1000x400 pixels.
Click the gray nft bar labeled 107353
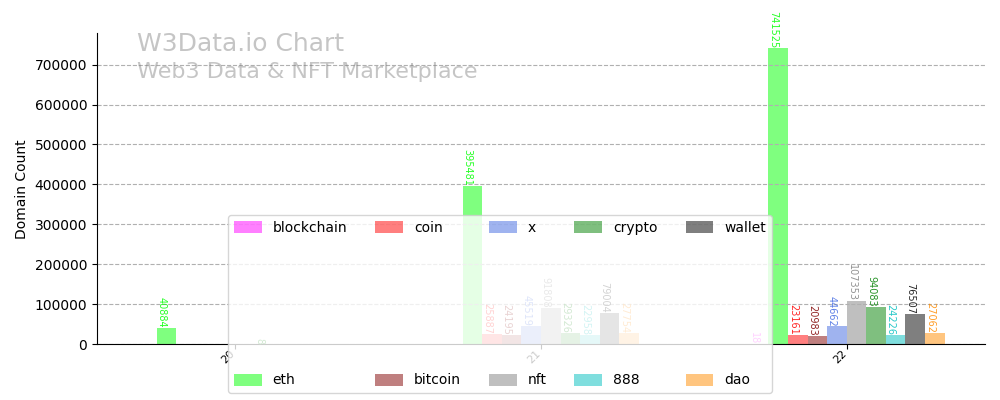coord(856,323)
